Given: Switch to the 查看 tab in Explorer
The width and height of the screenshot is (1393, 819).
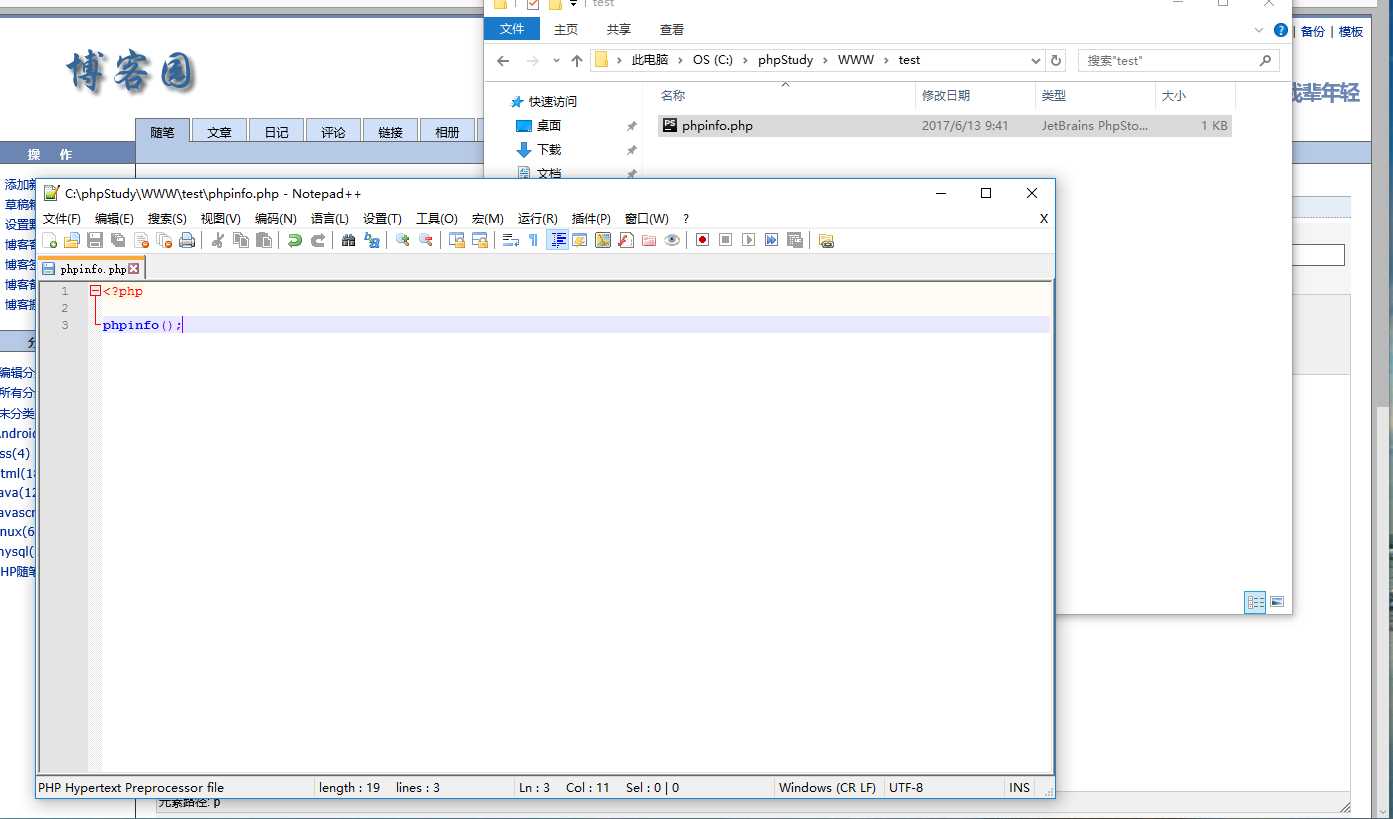Looking at the screenshot, I should [x=672, y=30].
